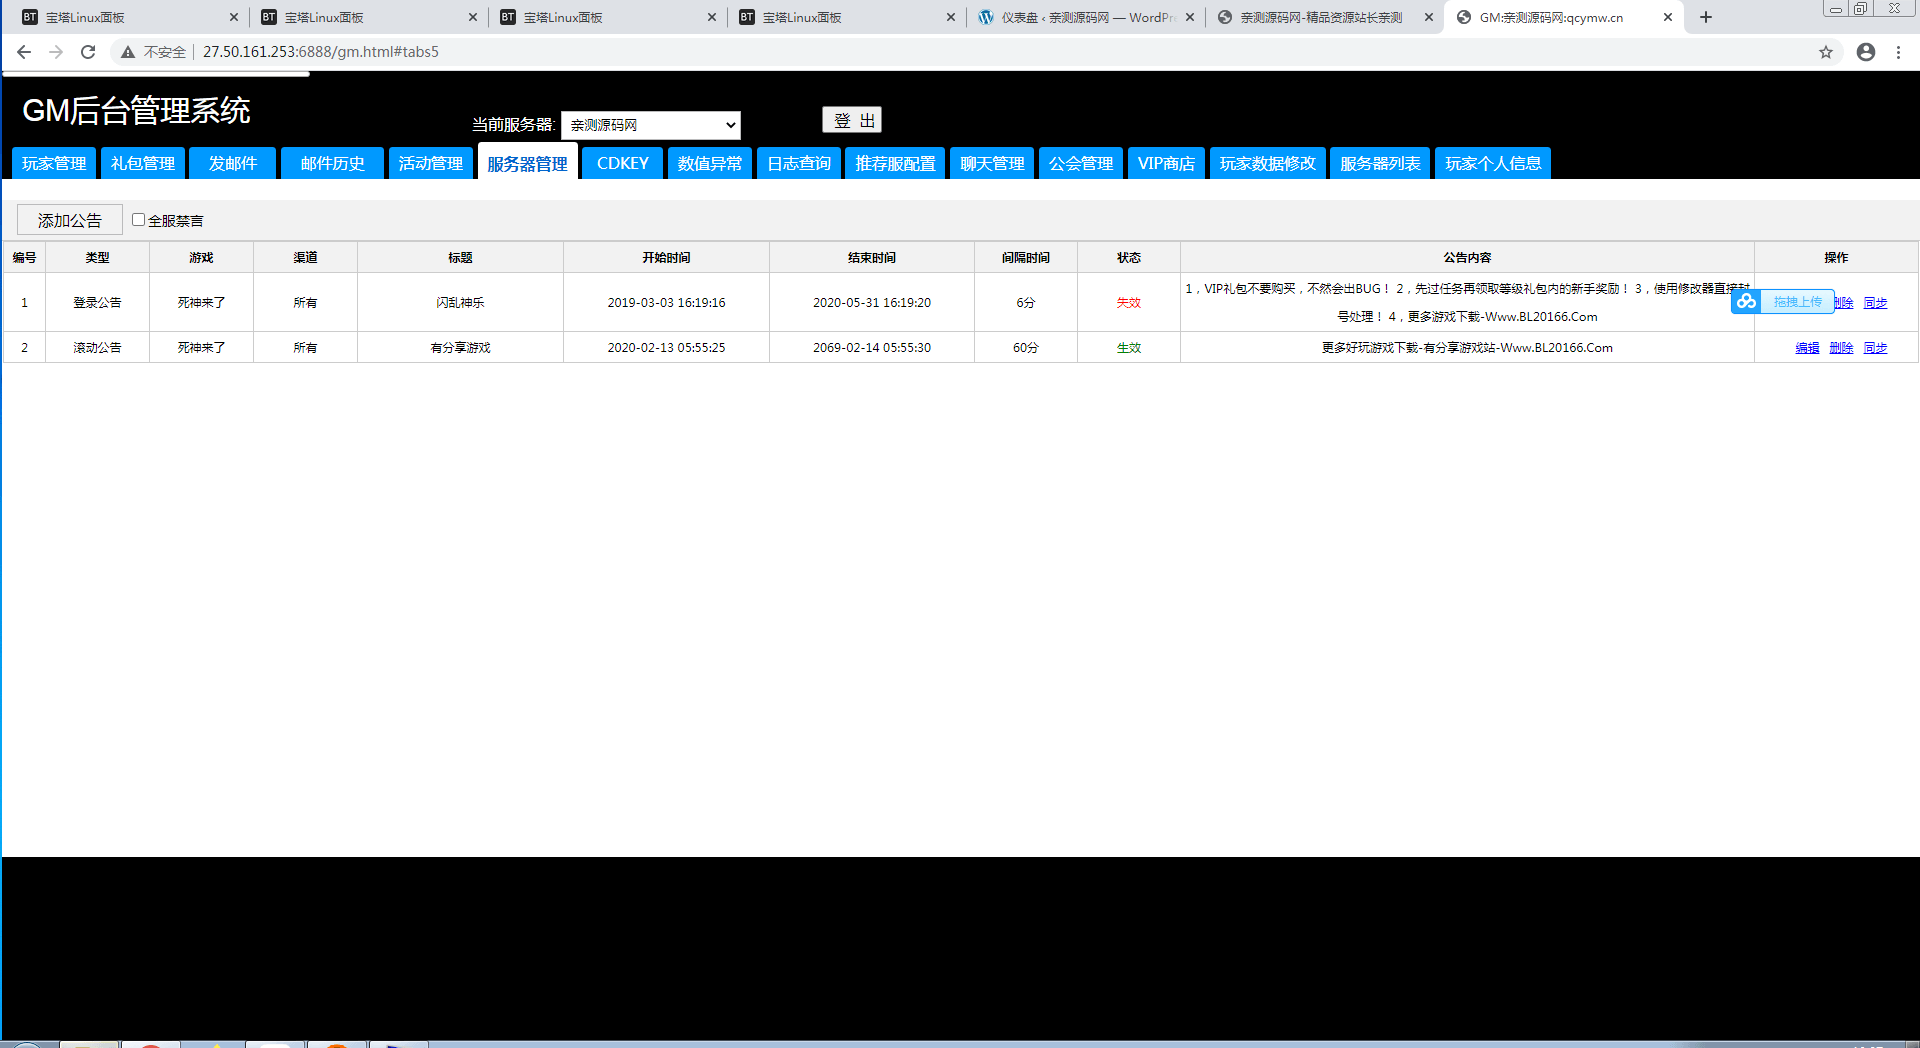Bookmark this page with the star icon
The width and height of the screenshot is (1920, 1048).
tap(1826, 52)
